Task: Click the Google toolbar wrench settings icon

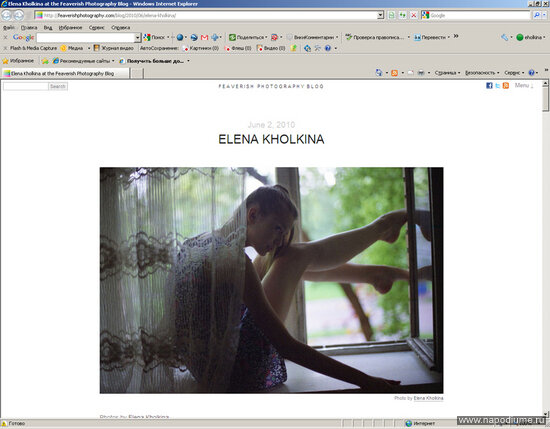Action: coord(504,37)
